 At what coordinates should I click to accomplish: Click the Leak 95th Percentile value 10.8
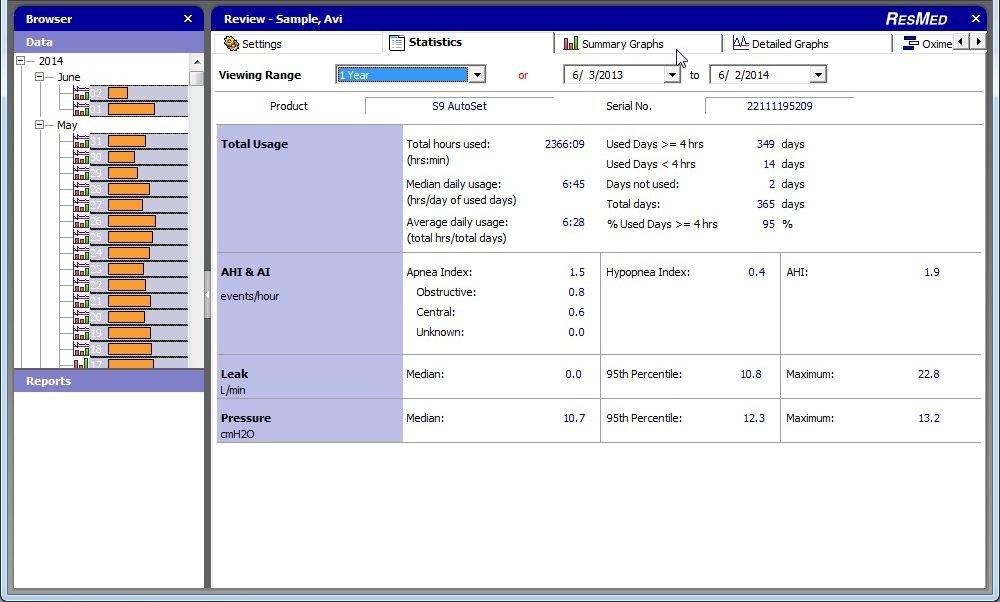point(751,374)
